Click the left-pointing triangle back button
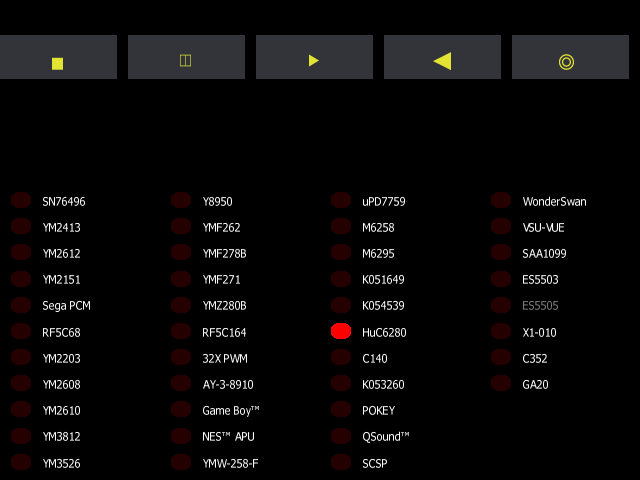This screenshot has height=480, width=640. (442, 58)
